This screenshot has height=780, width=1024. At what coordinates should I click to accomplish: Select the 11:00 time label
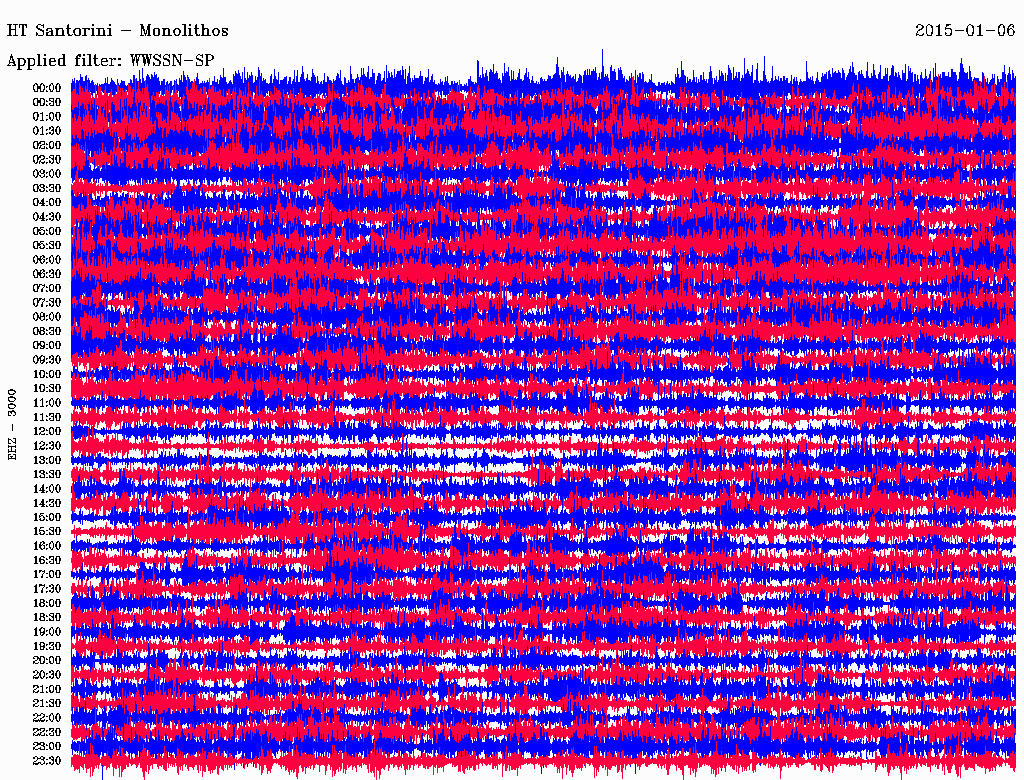(47, 402)
